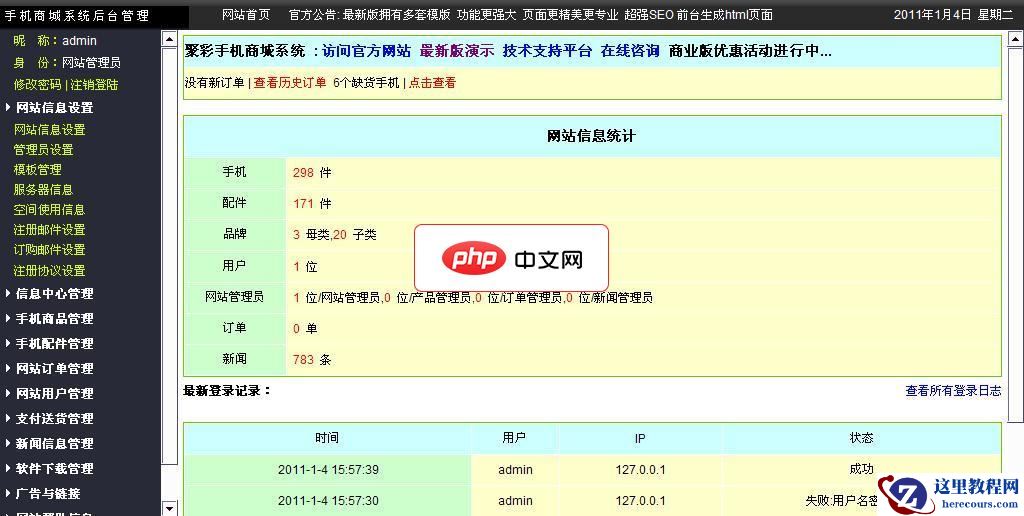This screenshot has width=1024, height=516.
Task: Expand the 手机配件管理 menu section
Action: (54, 344)
